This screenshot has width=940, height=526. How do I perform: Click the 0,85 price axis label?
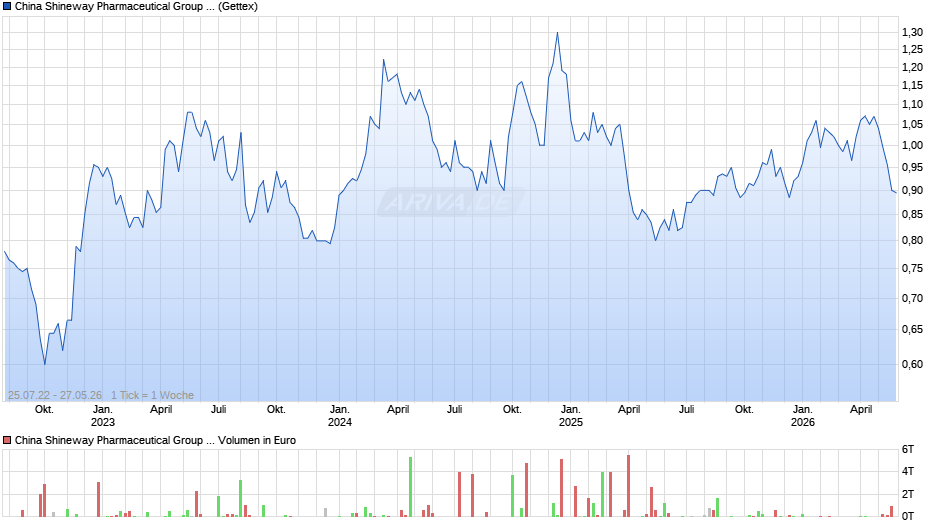pos(912,215)
